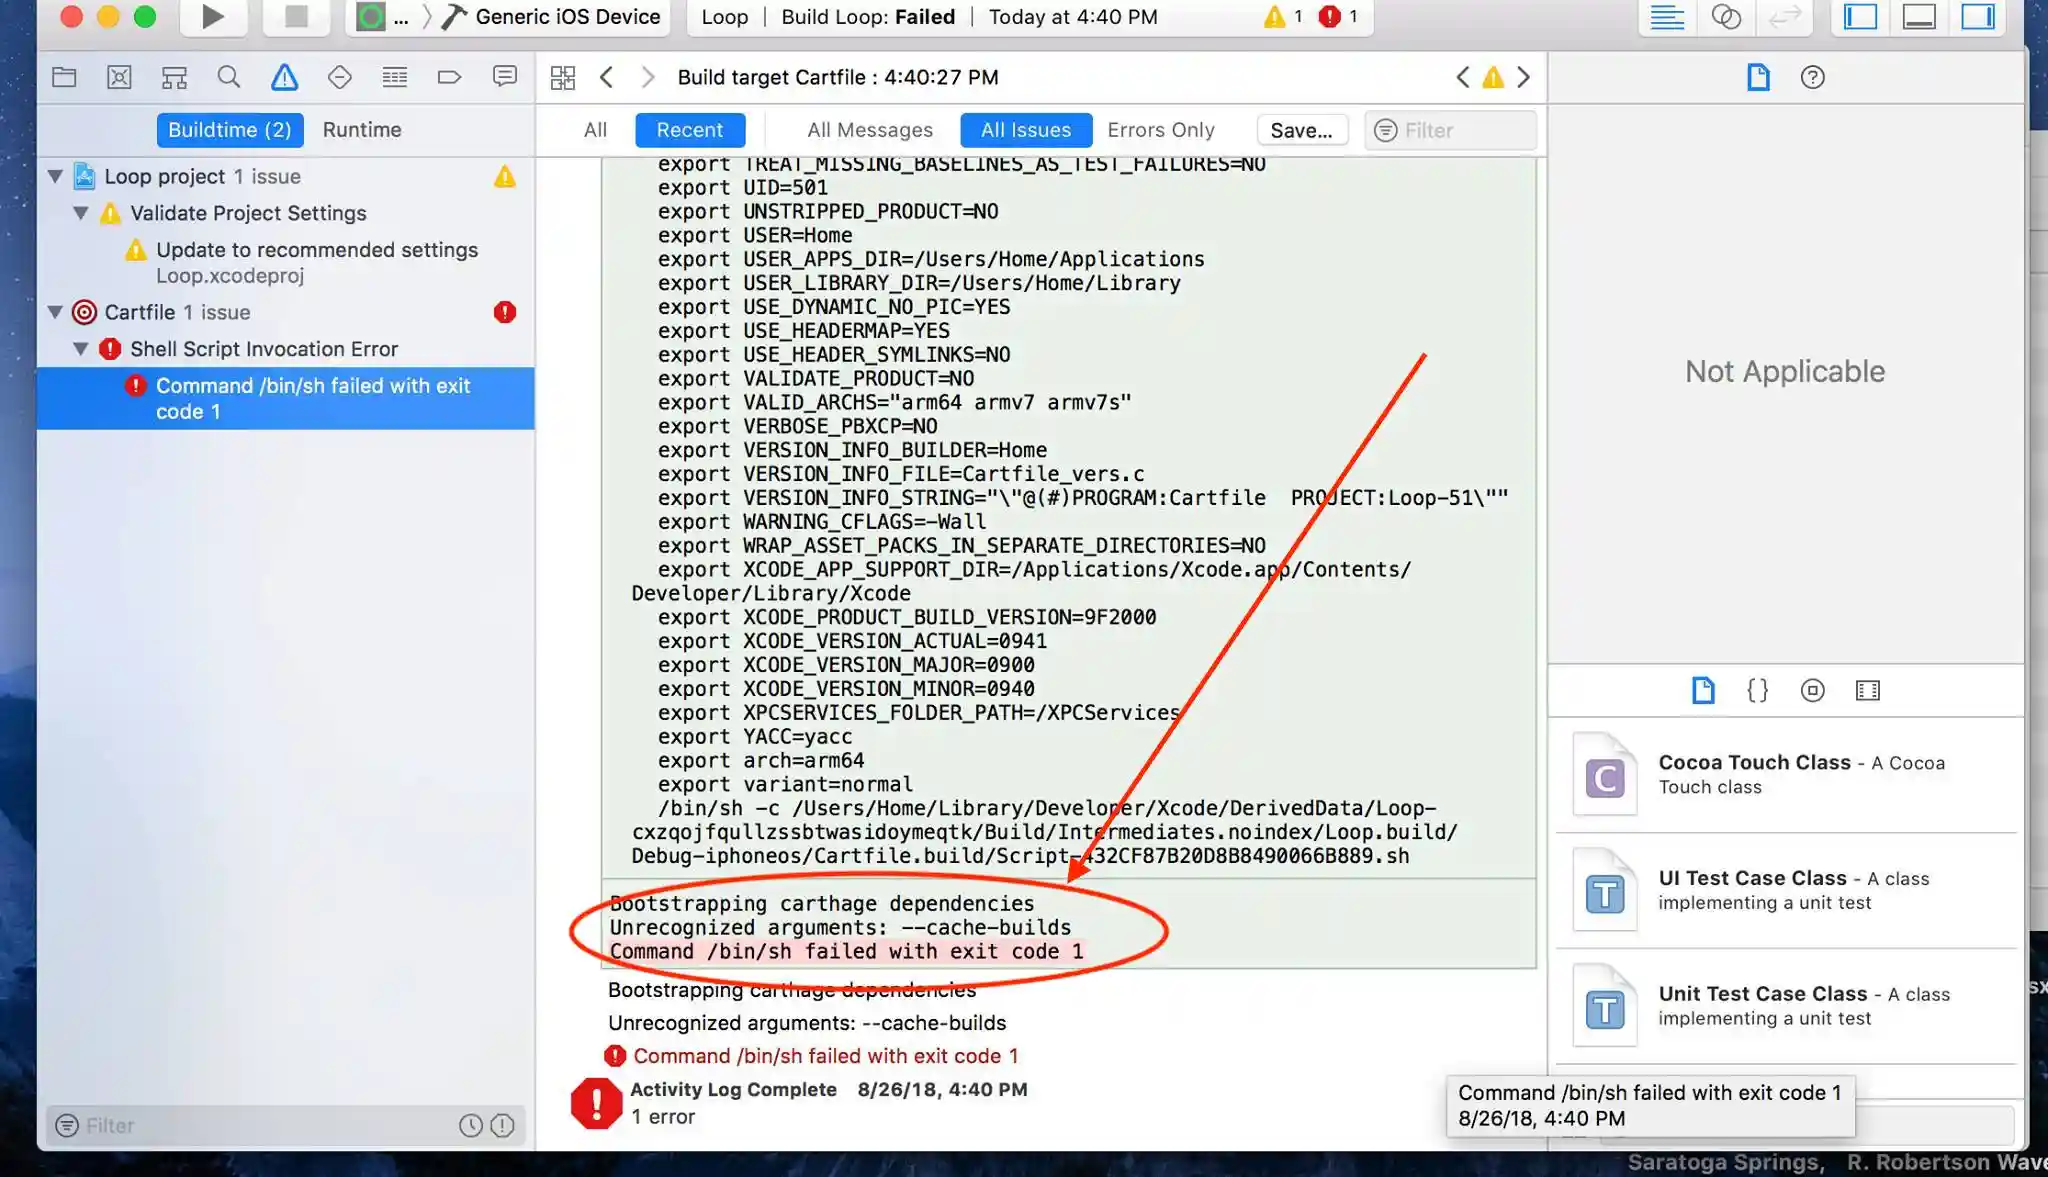
Task: Open the Project navigator folder icon
Action: (x=64, y=78)
